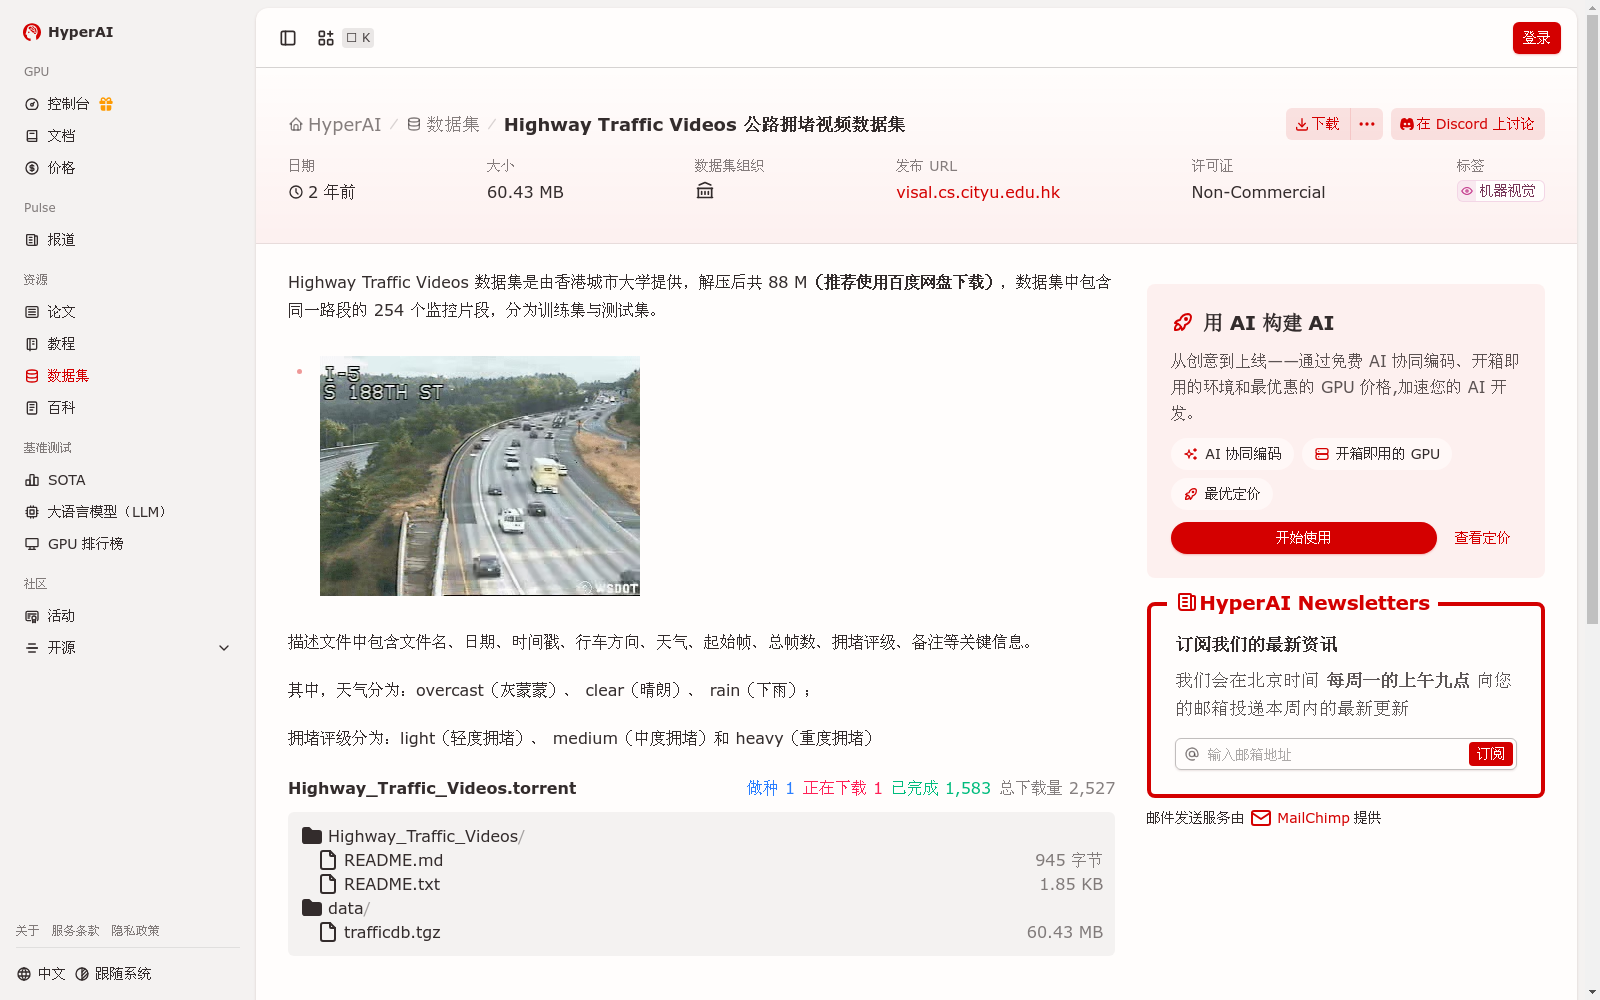This screenshot has width=1600, height=1000.
Task: Click the README.md file row
Action: pyautogui.click(x=701, y=860)
